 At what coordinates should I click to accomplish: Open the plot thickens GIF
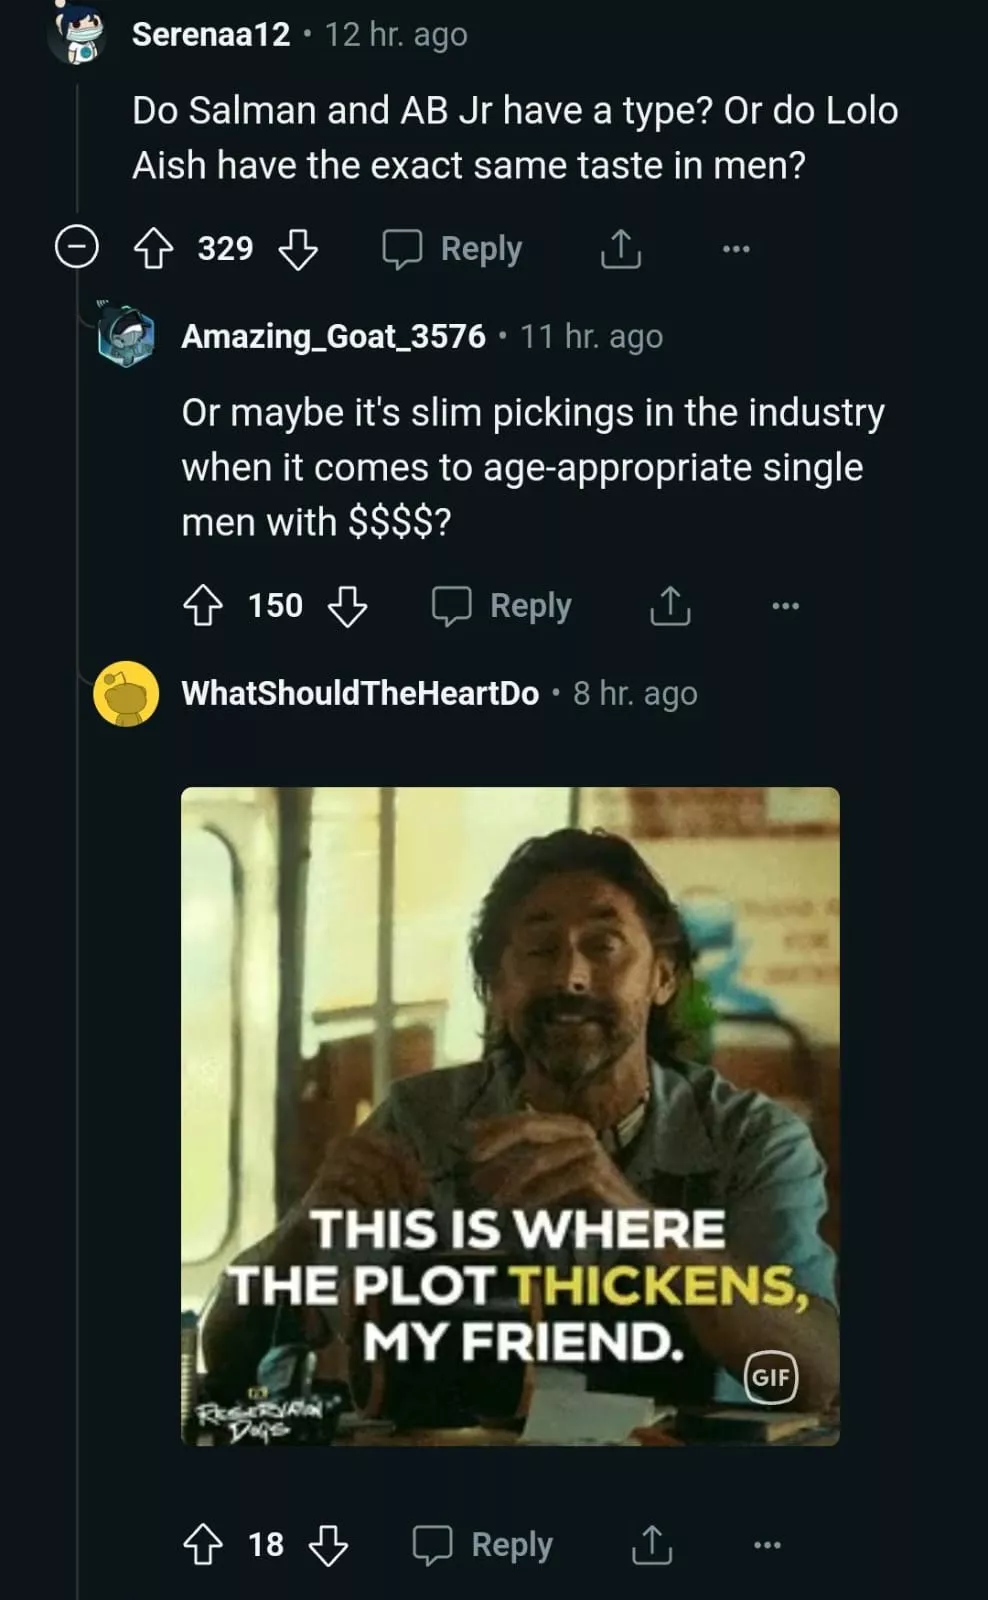(x=510, y=1115)
